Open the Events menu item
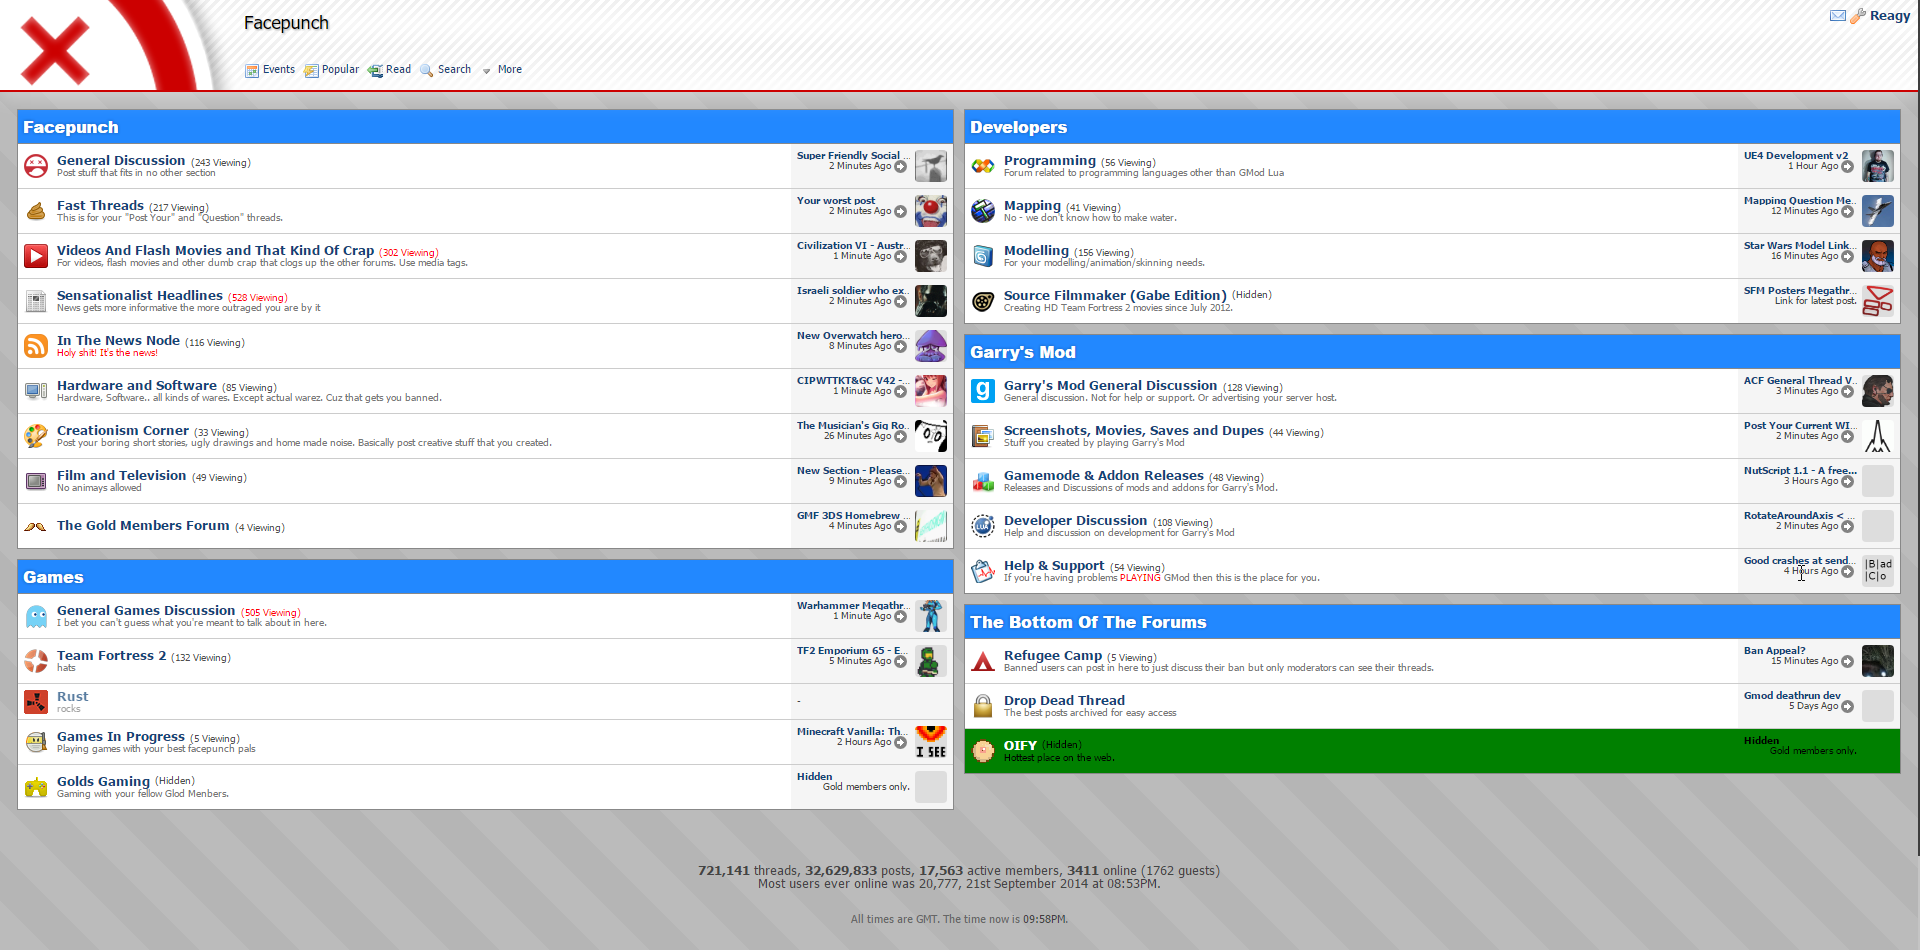Image resolution: width=1920 pixels, height=950 pixels. tap(270, 70)
